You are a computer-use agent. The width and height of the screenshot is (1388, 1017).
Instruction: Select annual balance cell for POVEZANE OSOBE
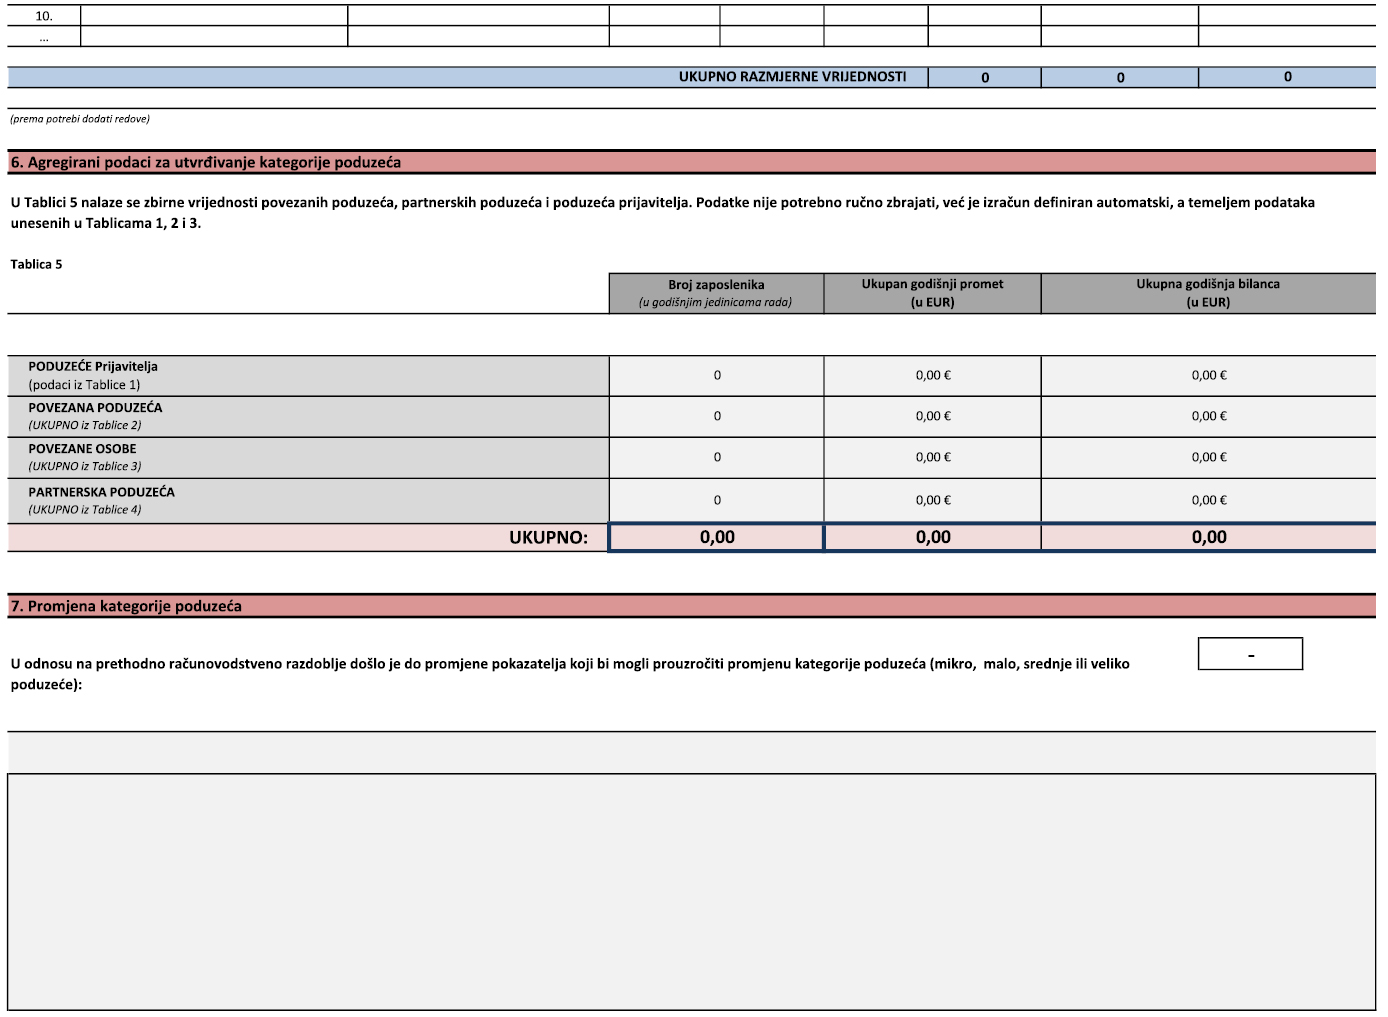[x=1208, y=458]
